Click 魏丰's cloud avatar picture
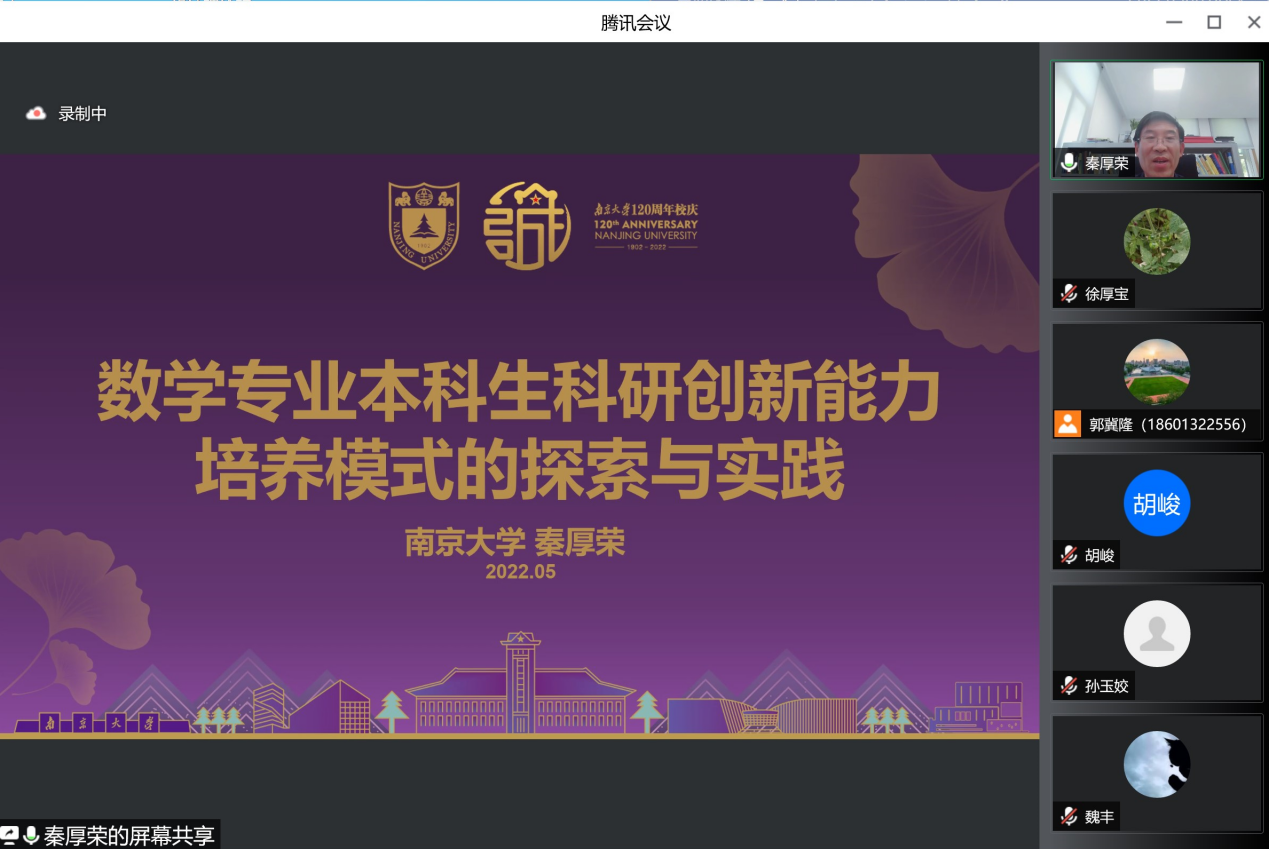The height and width of the screenshot is (849, 1269). pyautogui.click(x=1156, y=764)
